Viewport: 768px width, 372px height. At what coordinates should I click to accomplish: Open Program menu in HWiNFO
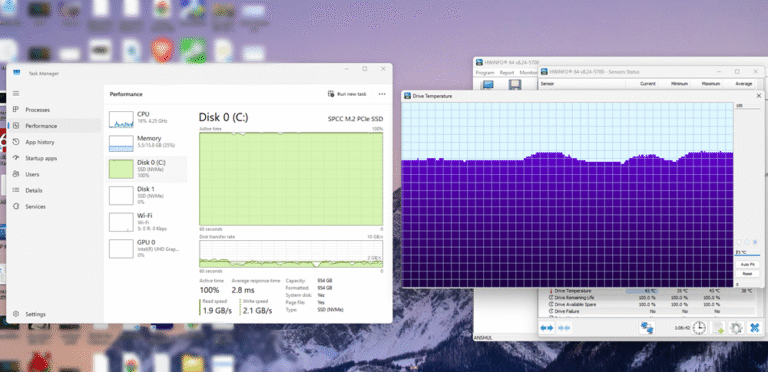click(485, 72)
